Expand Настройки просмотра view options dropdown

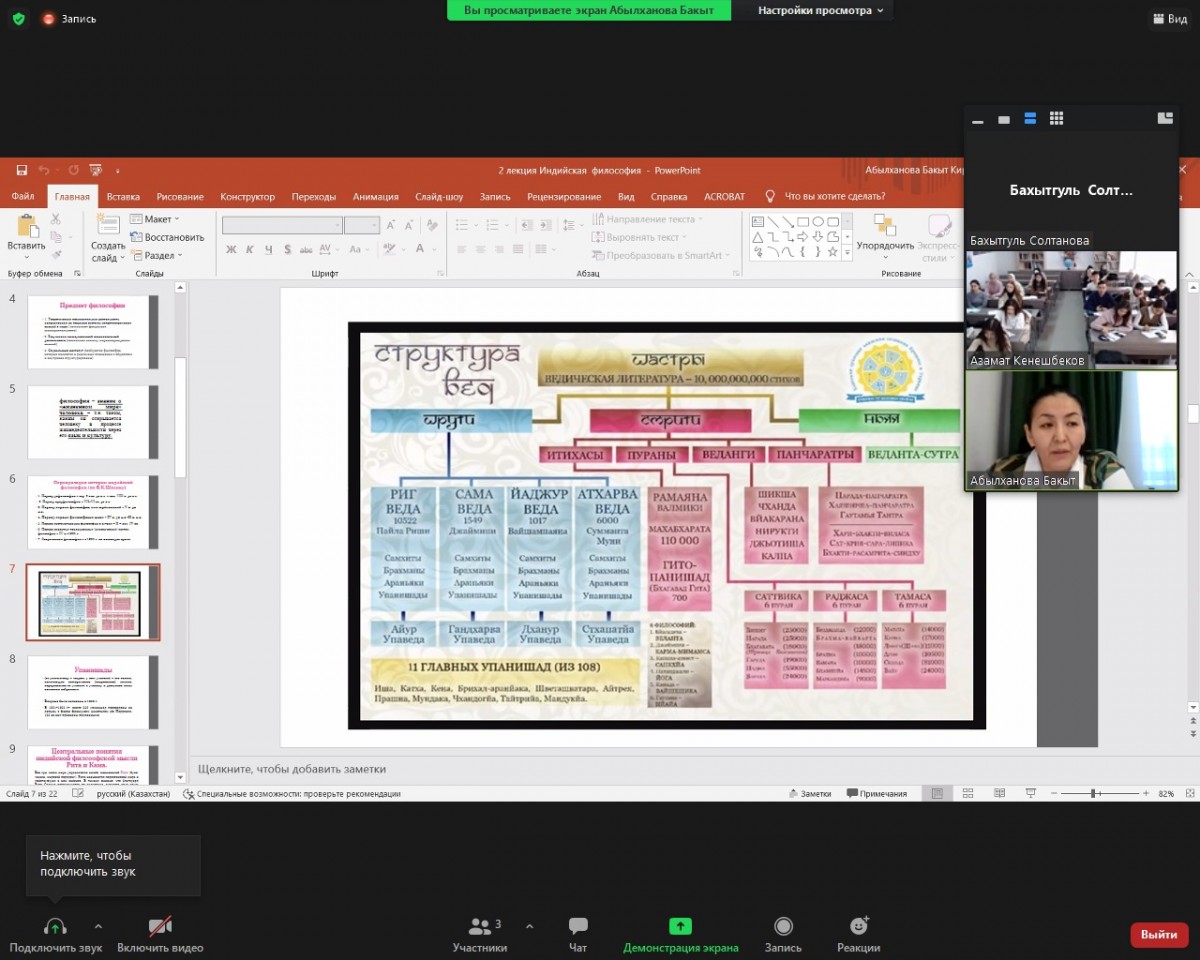pos(820,10)
